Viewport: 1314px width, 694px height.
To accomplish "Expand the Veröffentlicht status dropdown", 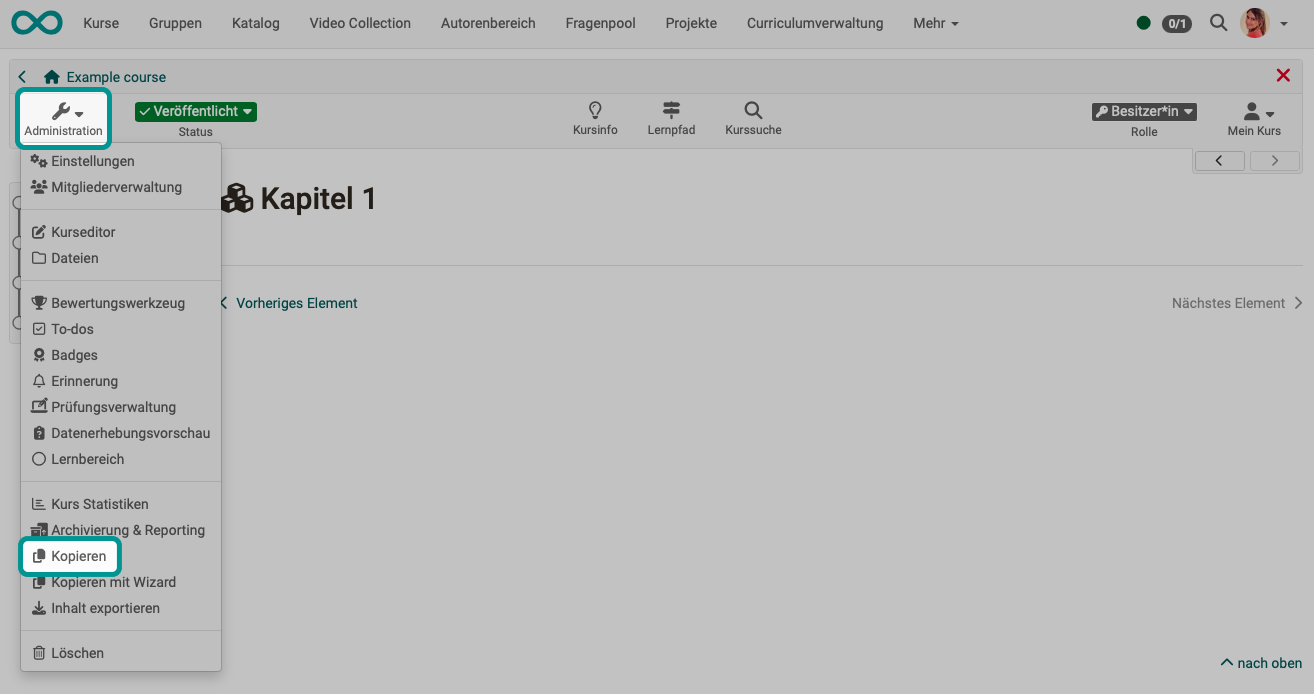I will click(196, 112).
